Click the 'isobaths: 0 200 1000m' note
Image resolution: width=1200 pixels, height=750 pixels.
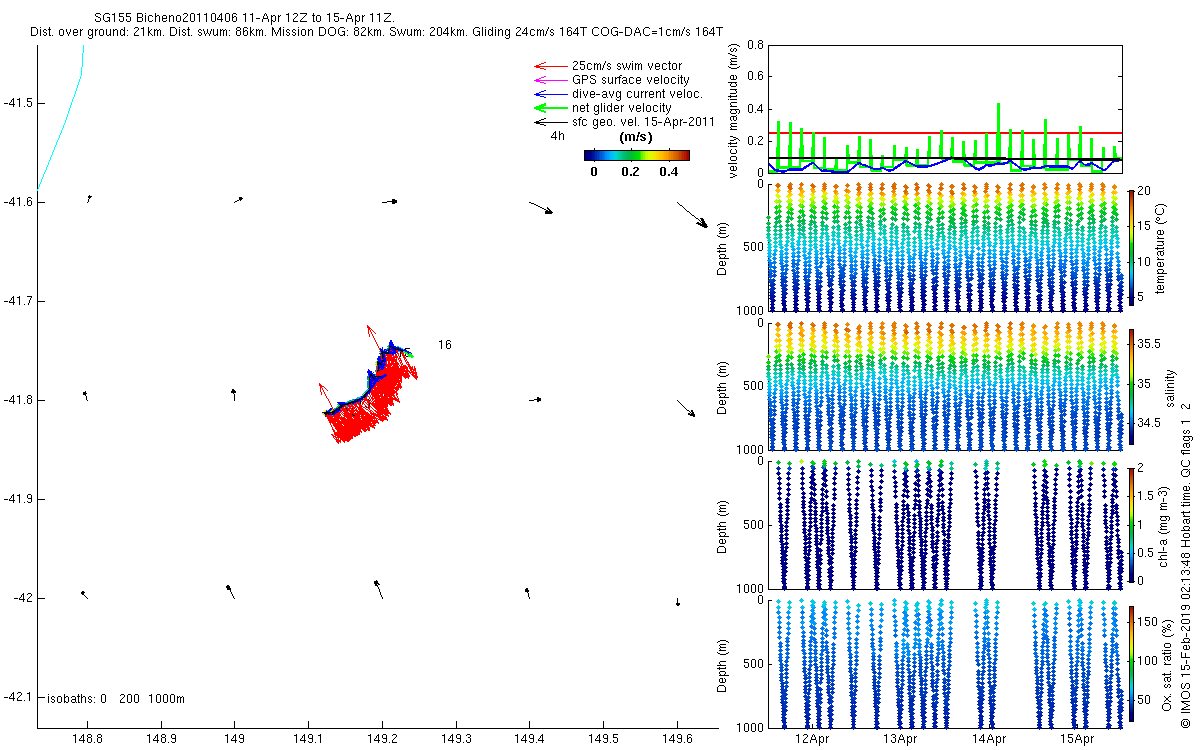point(116,698)
